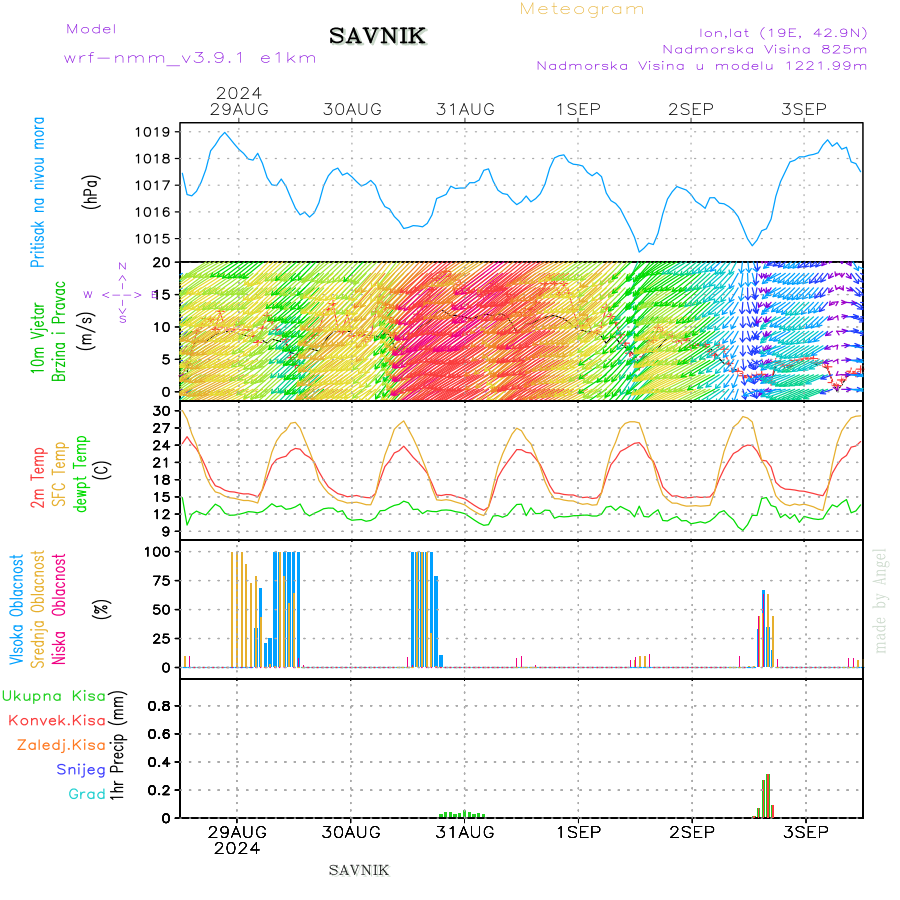Click the 0.2 tick on precipitation axis
900x900 pixels.
pyautogui.click(x=157, y=790)
